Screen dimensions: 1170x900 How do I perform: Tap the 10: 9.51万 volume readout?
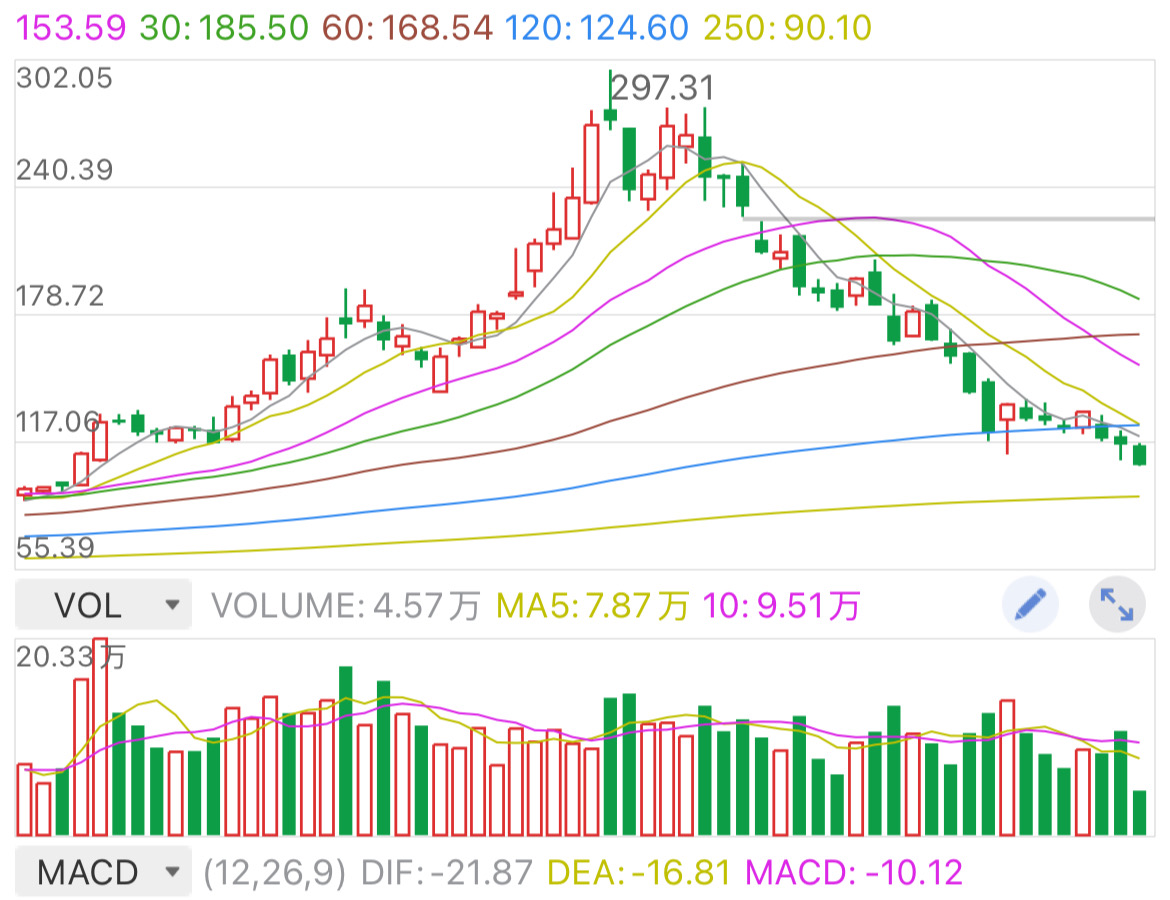782,605
